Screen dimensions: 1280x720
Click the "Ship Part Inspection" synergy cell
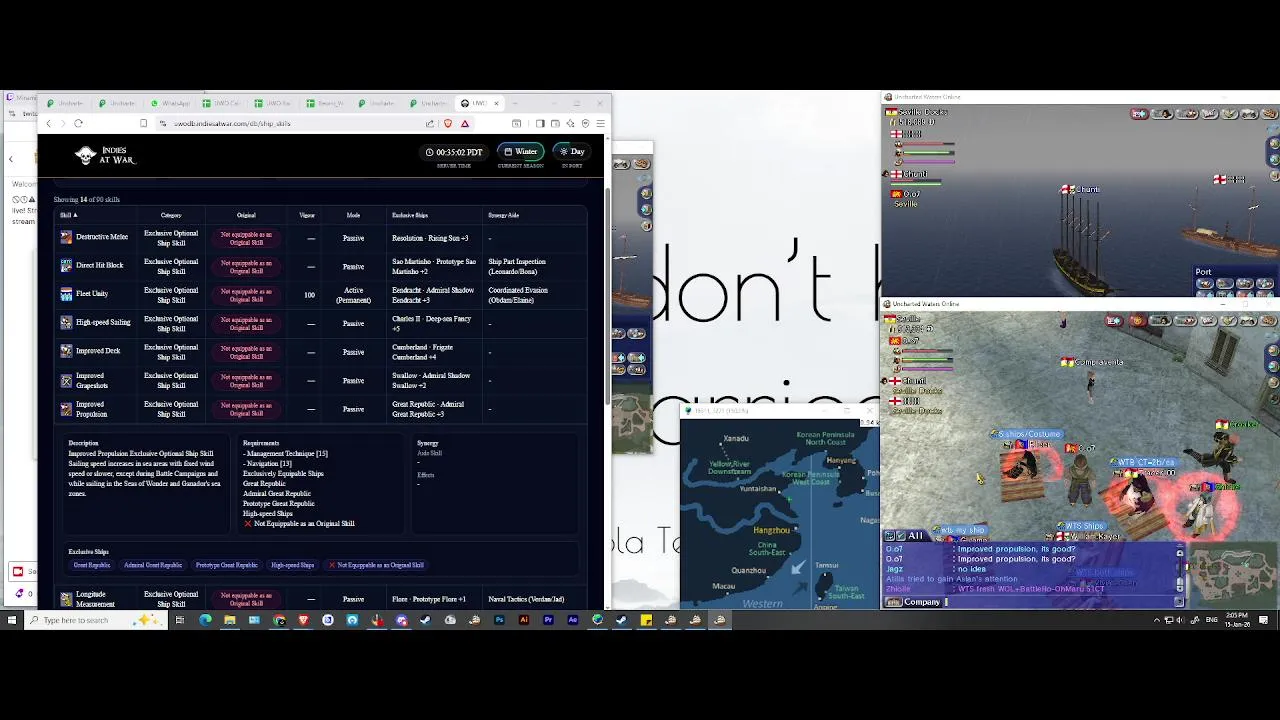tap(517, 266)
